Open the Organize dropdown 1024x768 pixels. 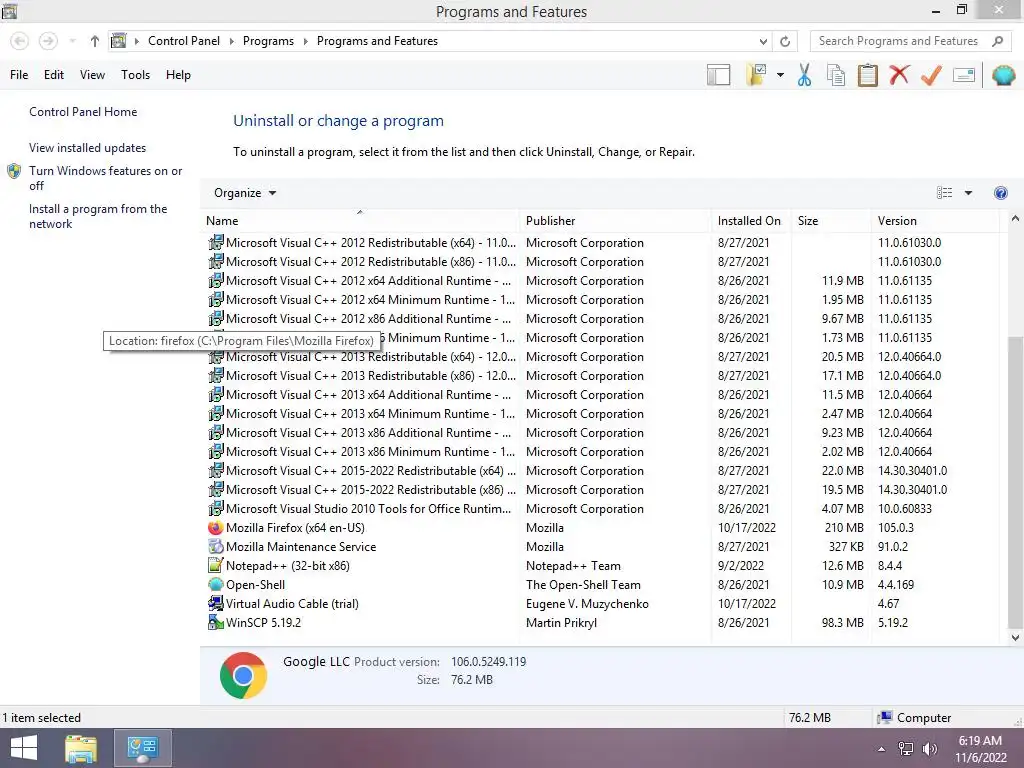[245, 193]
